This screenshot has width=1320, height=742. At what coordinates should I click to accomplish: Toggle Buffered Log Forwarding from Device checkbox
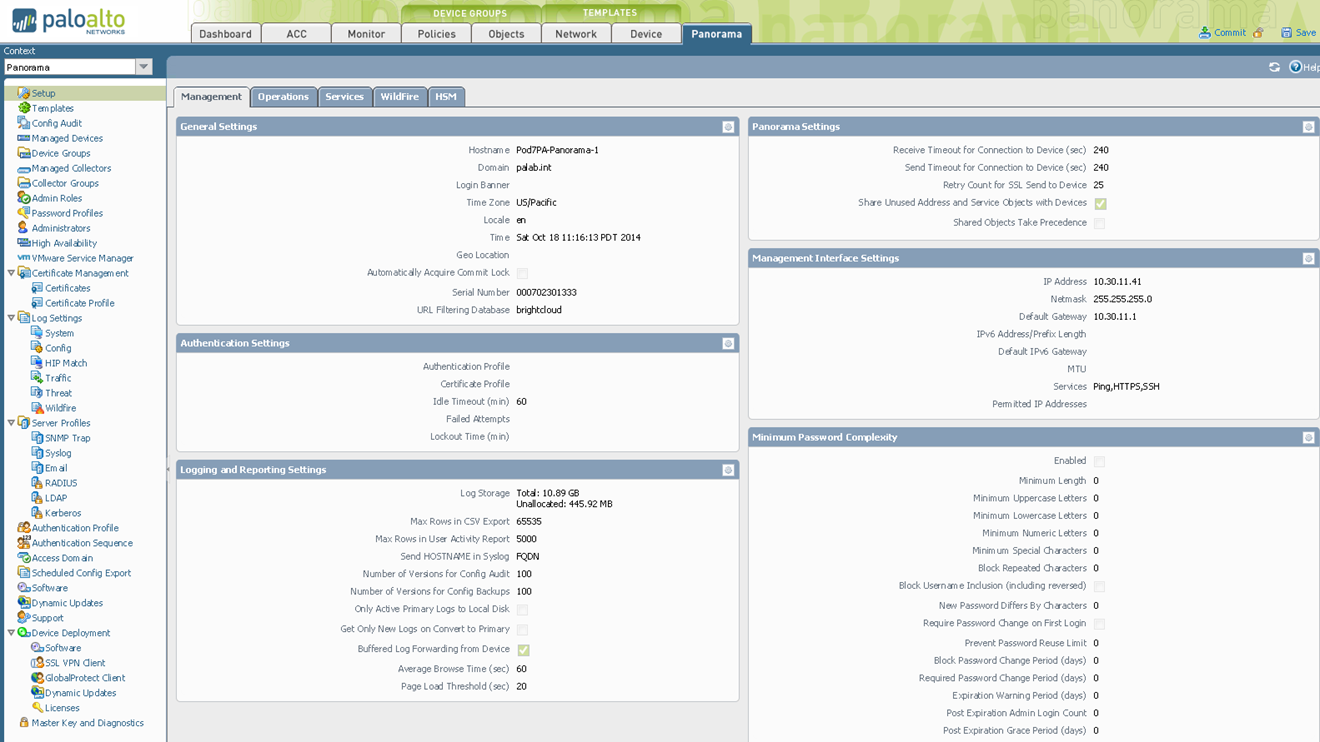[523, 650]
